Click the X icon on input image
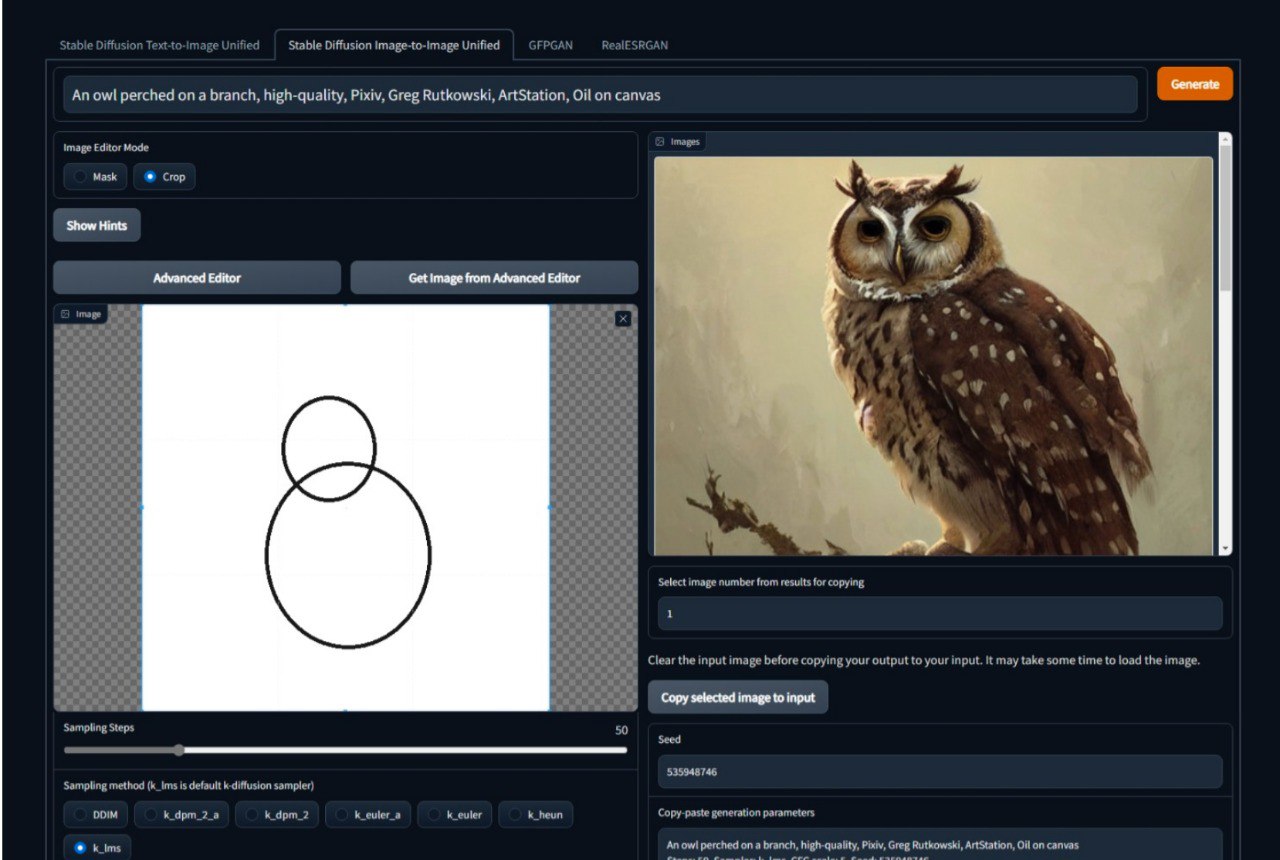Screen dimensions: 1280x860 623,318
